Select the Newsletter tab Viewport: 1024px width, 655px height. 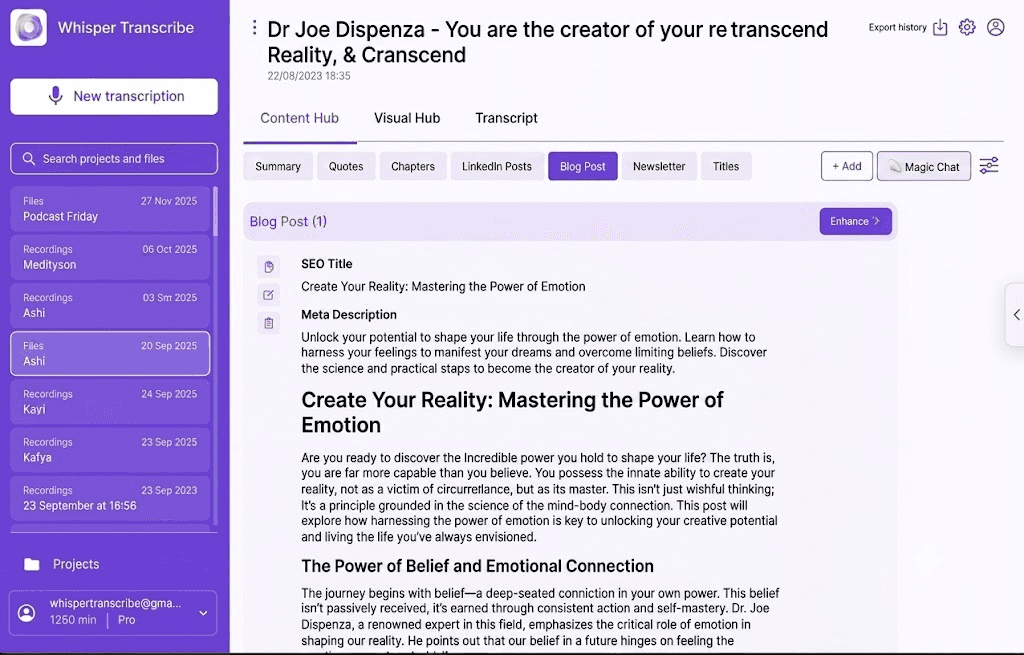click(659, 166)
